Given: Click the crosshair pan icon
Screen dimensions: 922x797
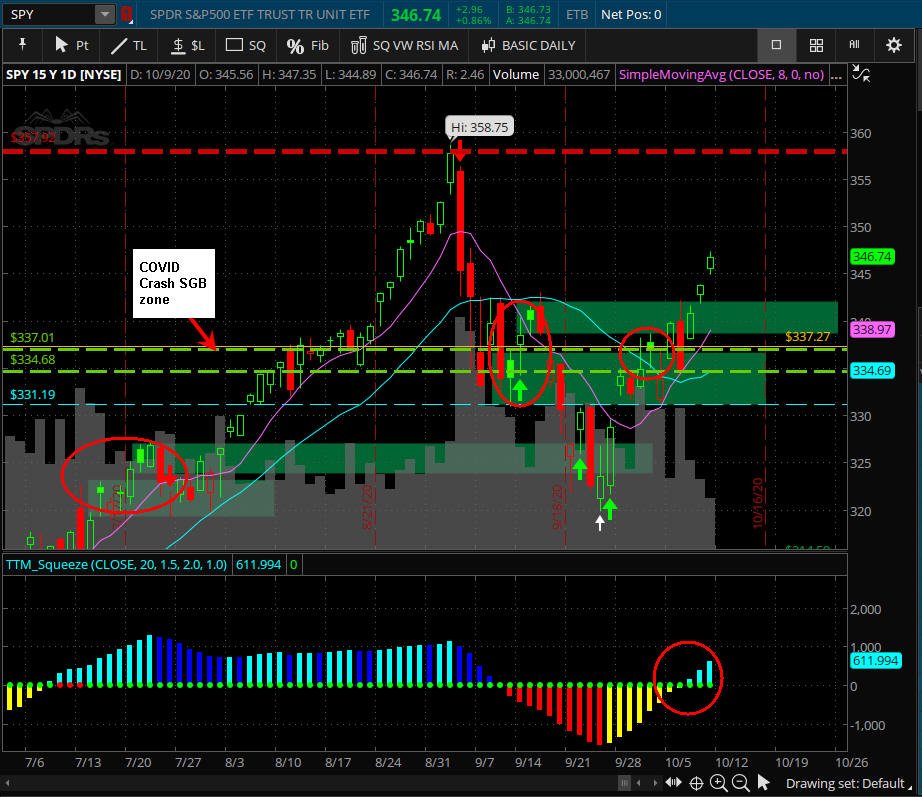Looking at the screenshot, I should [x=696, y=783].
